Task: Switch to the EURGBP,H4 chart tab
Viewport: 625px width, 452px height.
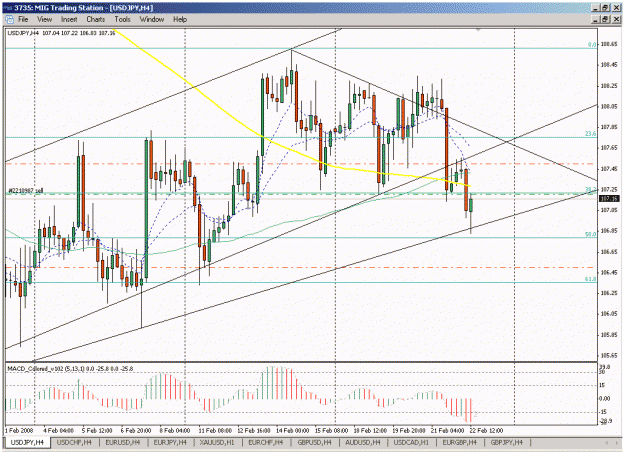Action: pos(459,442)
